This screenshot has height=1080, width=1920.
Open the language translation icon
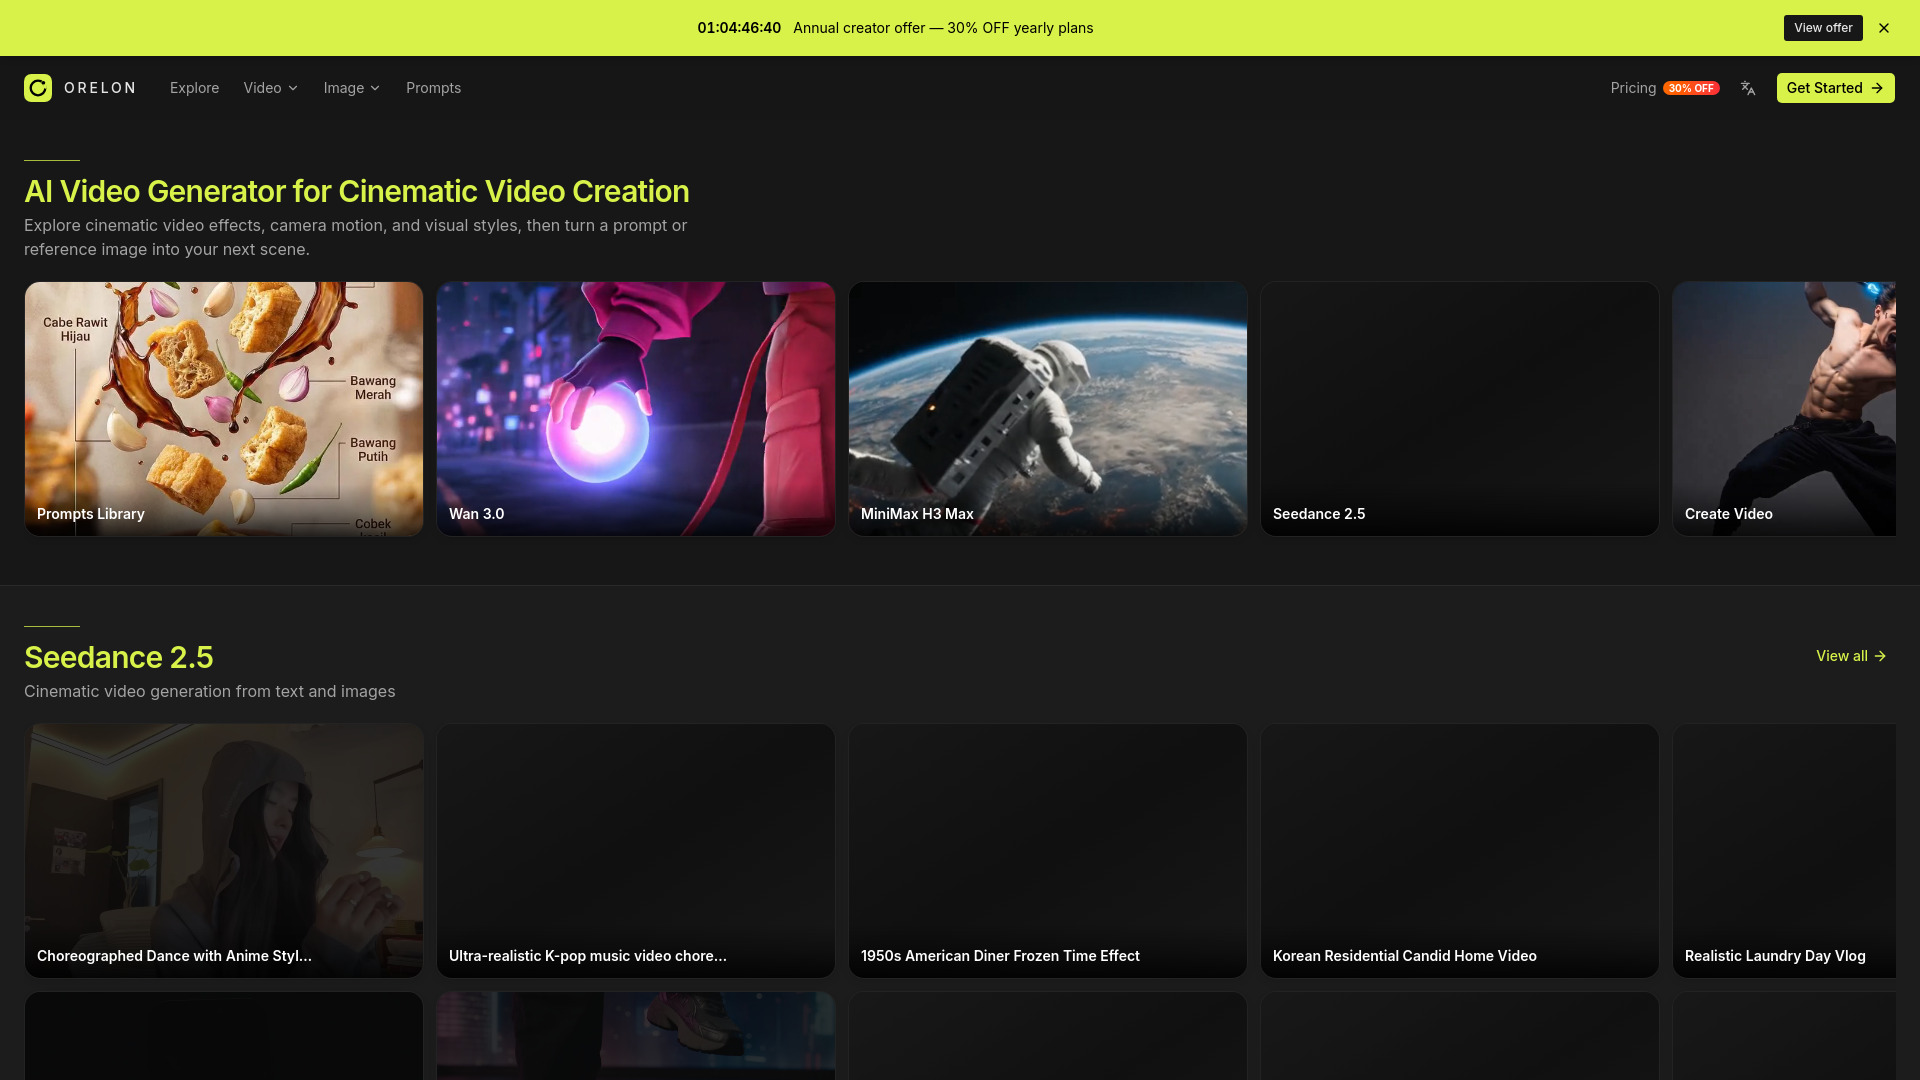click(1748, 88)
